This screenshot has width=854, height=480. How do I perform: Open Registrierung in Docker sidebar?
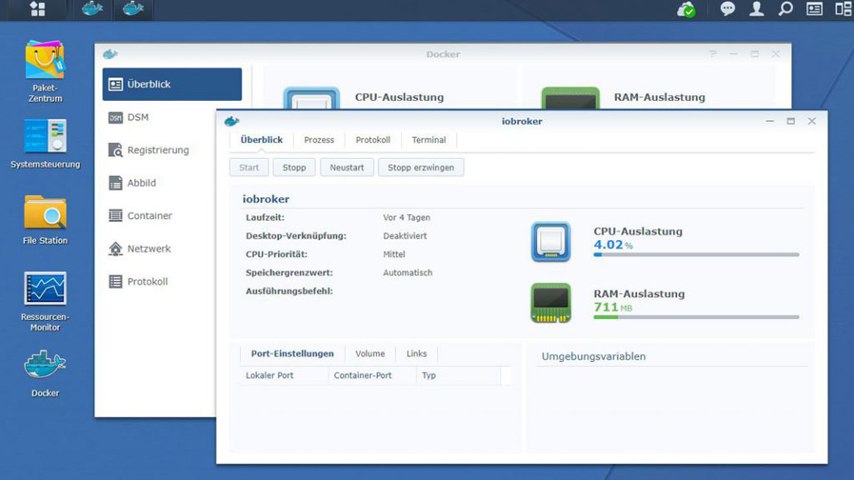(x=159, y=150)
